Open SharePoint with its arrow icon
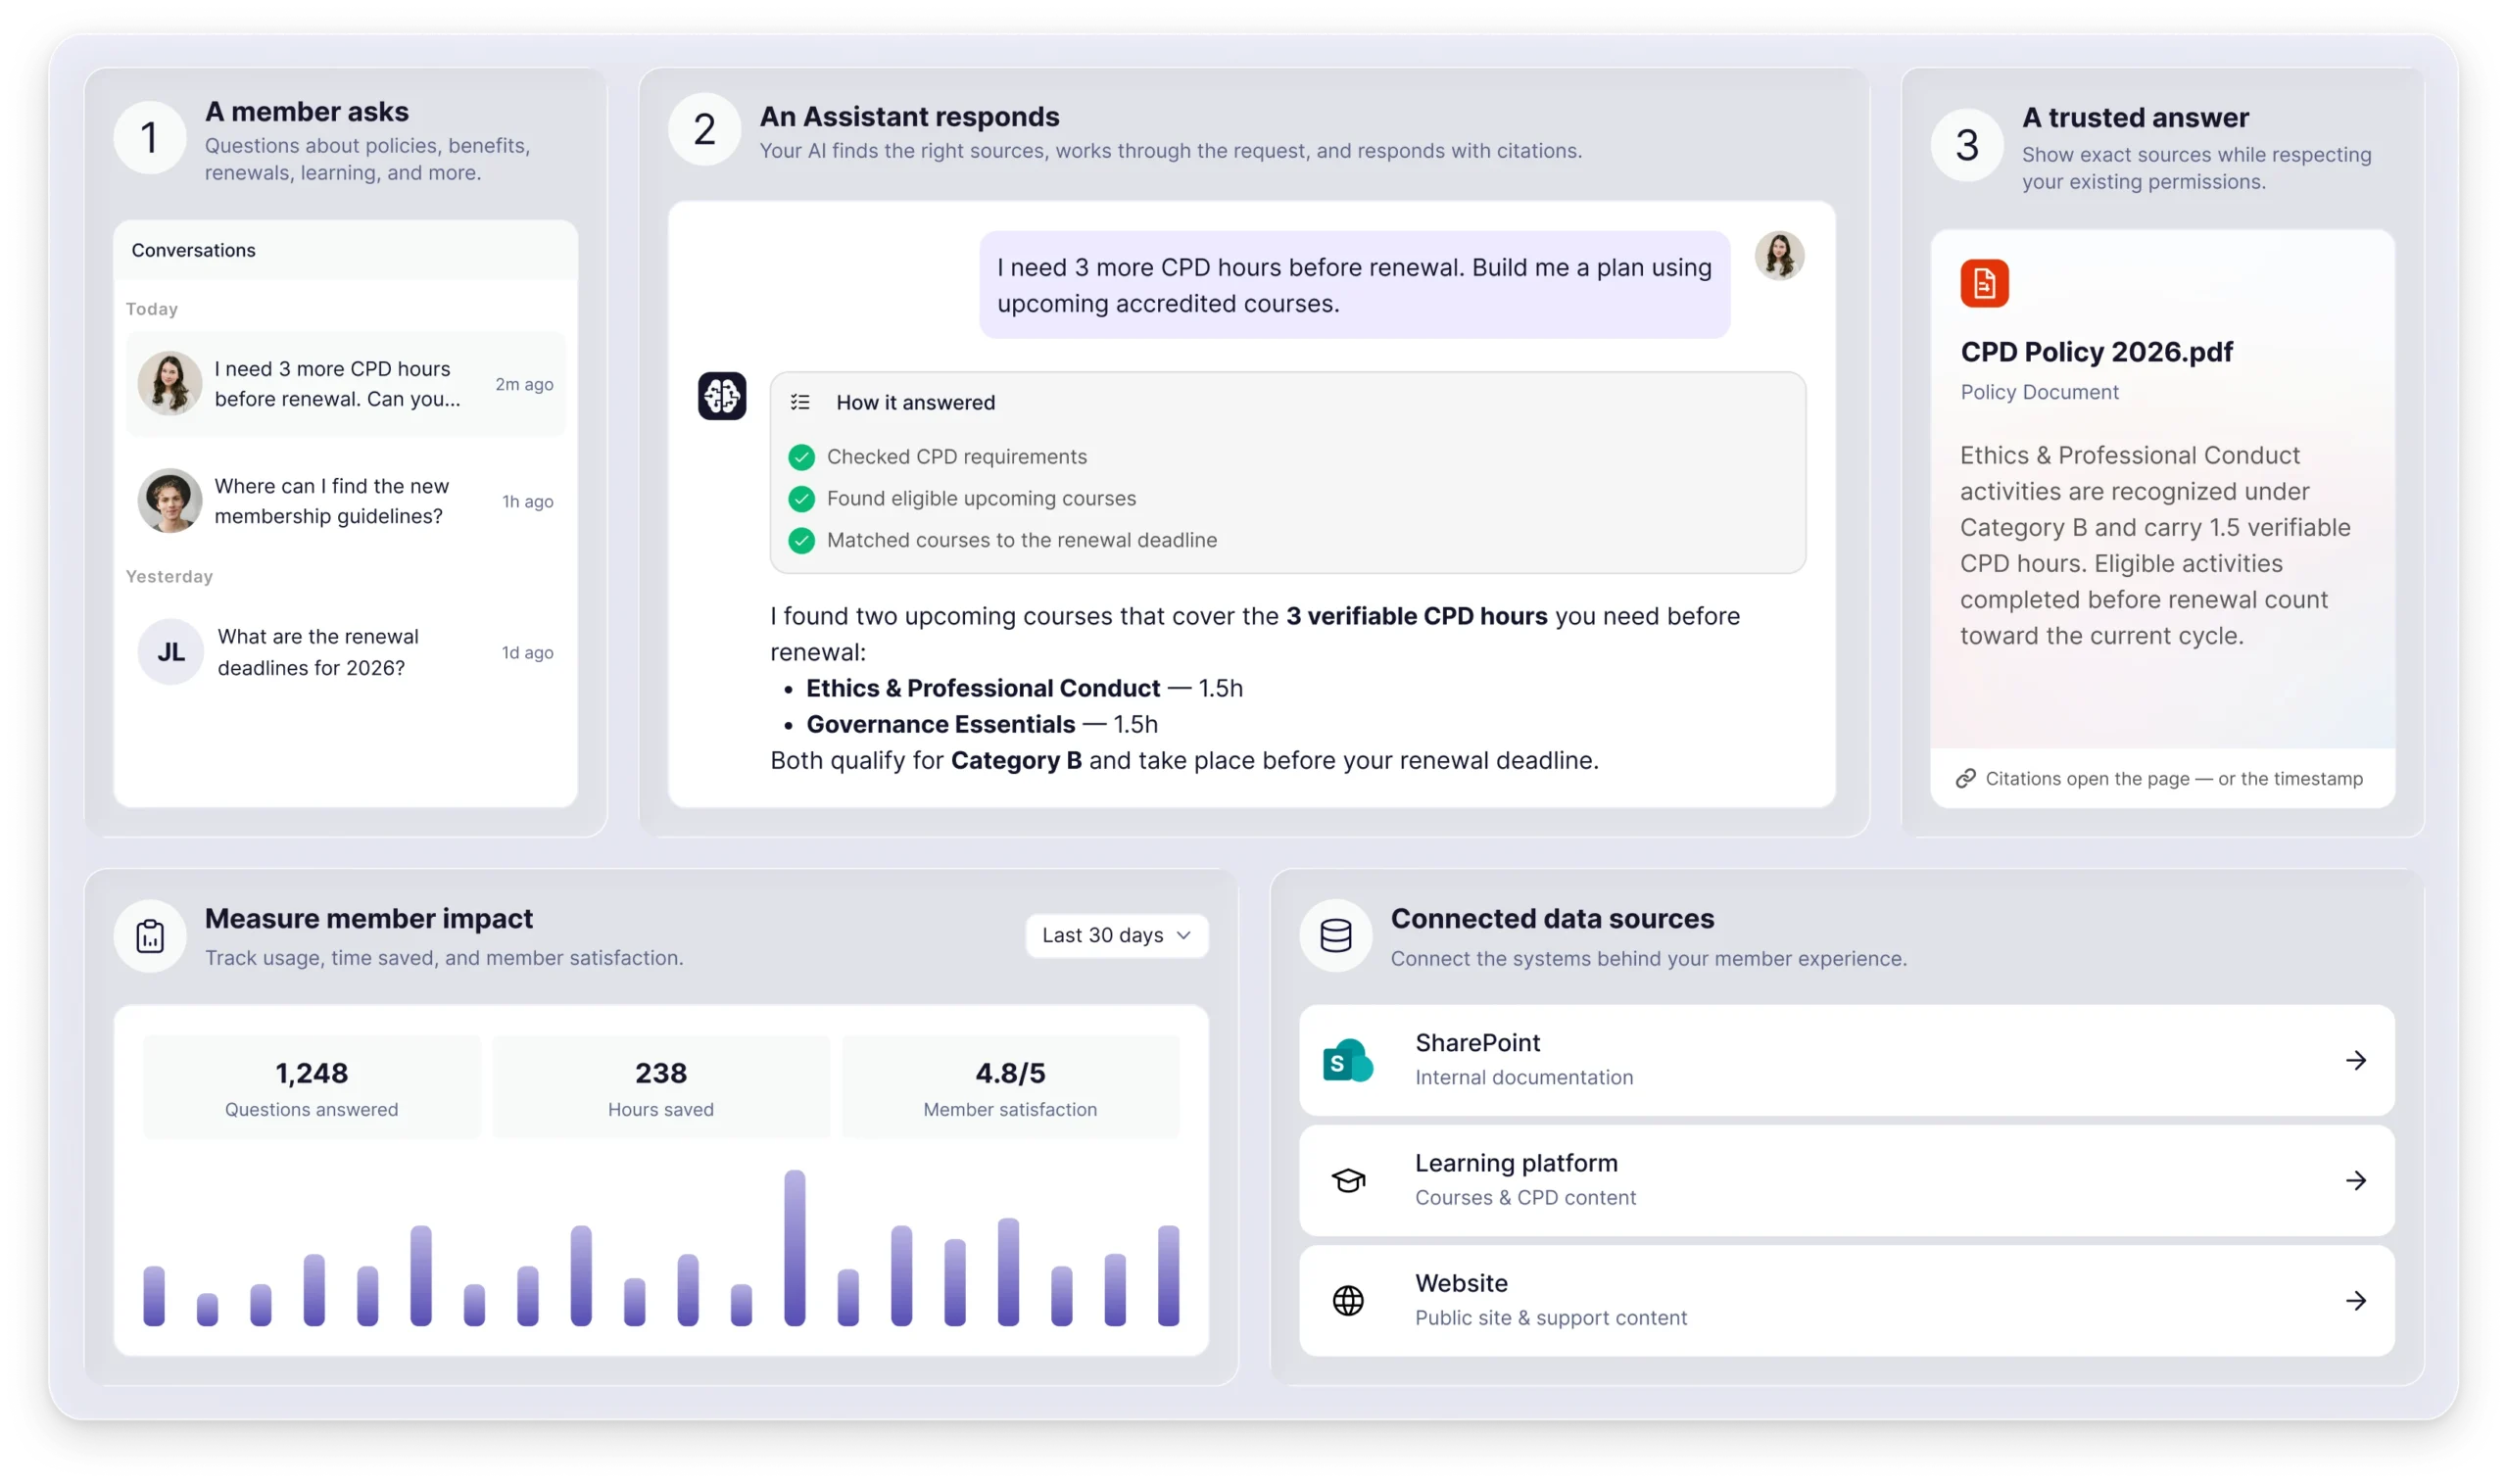This screenshot has height=1484, width=2508. tap(2356, 1060)
